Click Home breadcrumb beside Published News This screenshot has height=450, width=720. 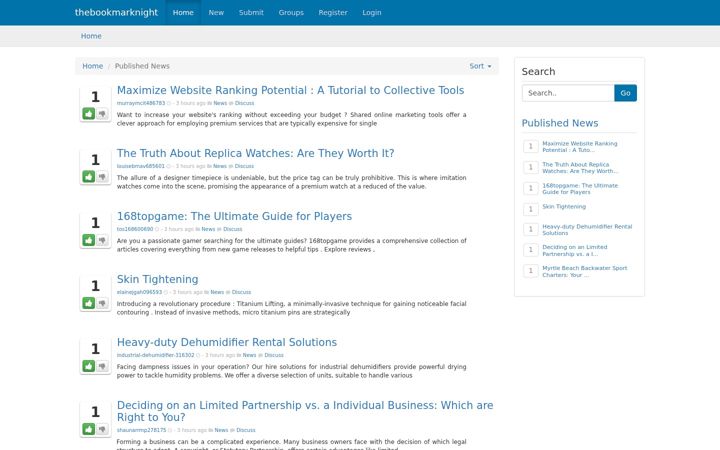pos(93,66)
